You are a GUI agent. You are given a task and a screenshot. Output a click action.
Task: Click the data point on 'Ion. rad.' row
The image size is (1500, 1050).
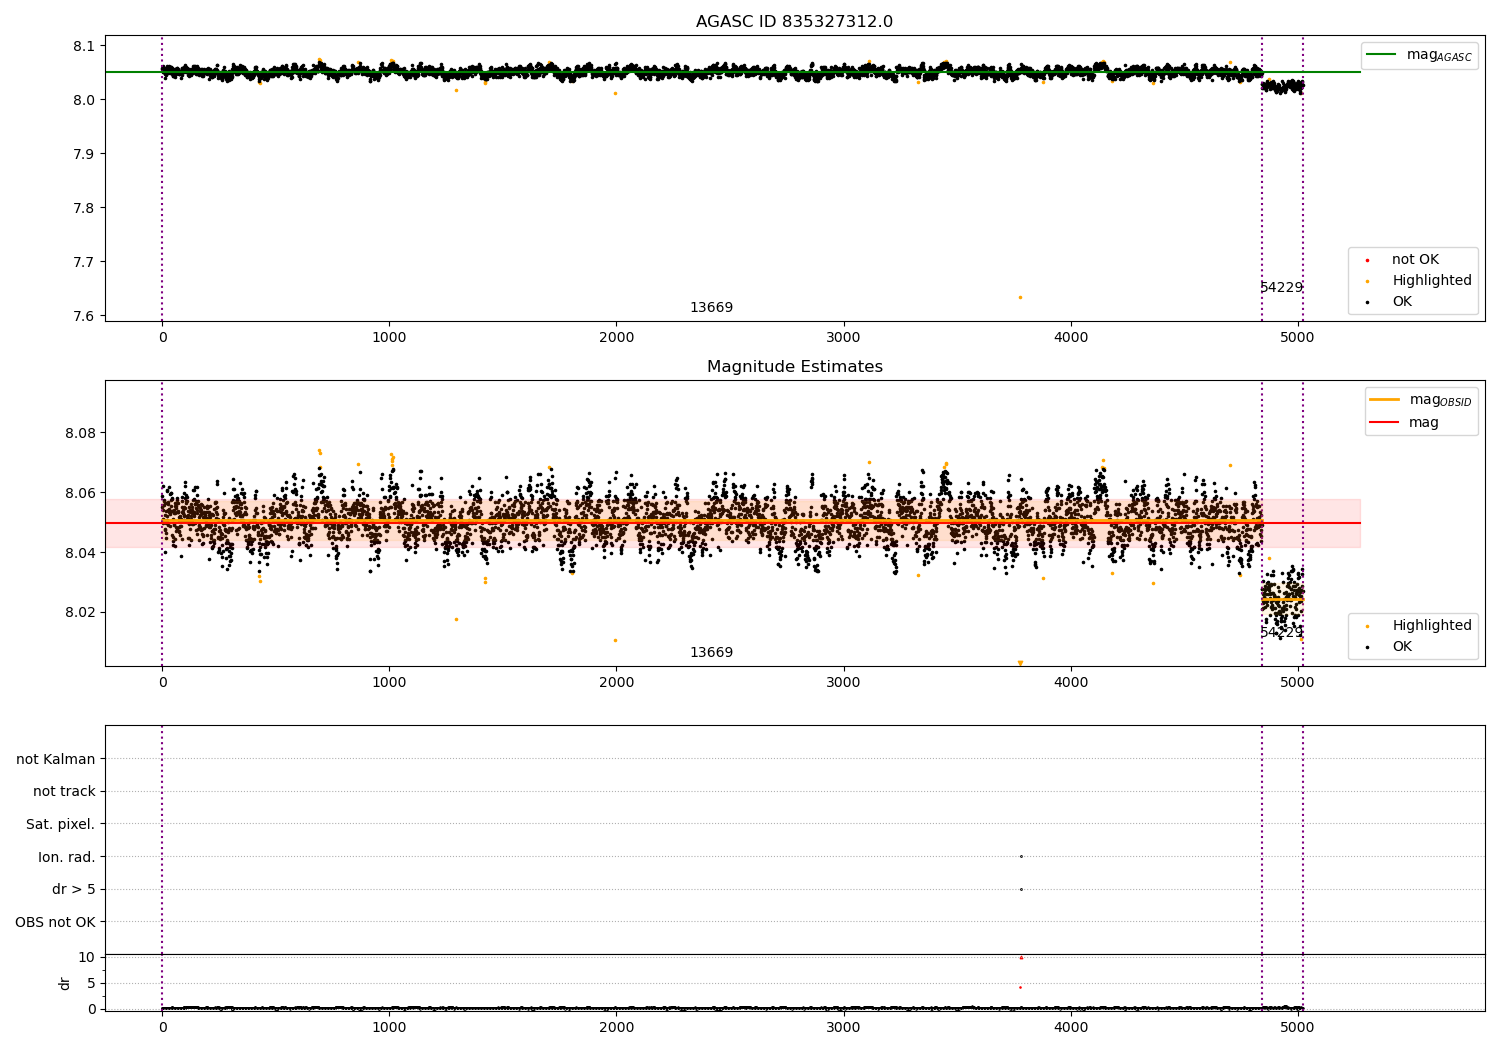pos(1020,856)
